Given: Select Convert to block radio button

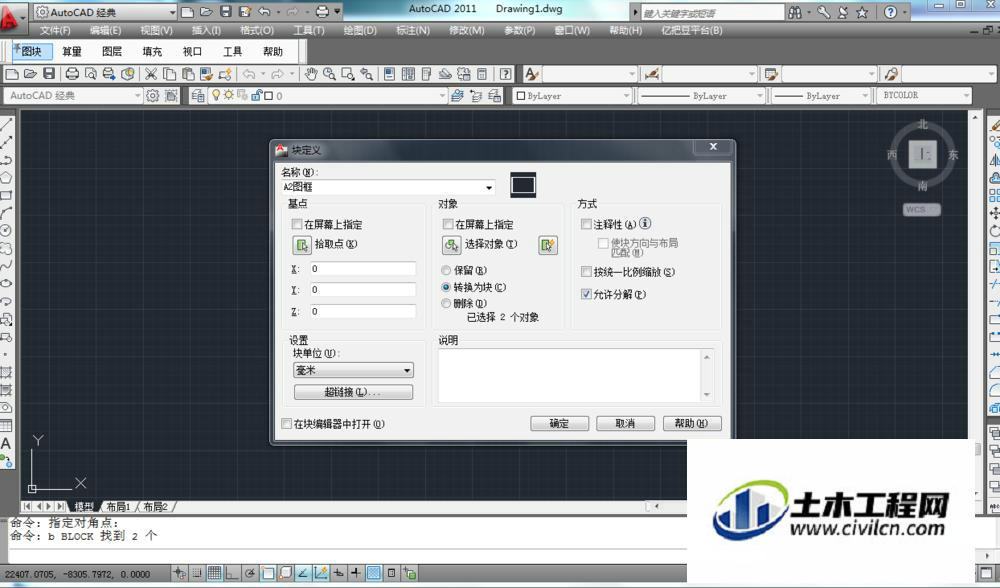Looking at the screenshot, I should tap(446, 287).
